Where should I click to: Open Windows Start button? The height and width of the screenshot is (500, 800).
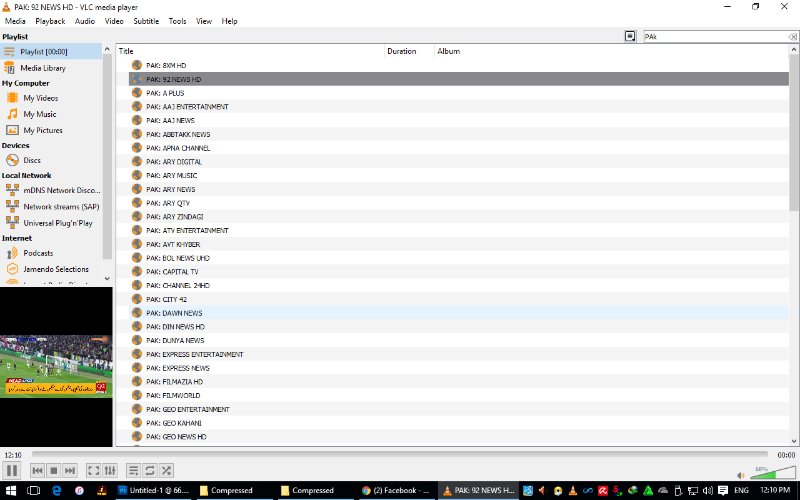point(10,491)
